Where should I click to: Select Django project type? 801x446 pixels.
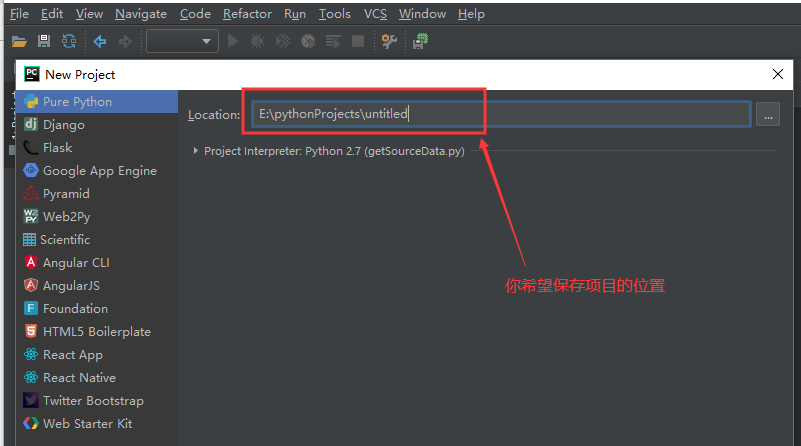[97, 125]
